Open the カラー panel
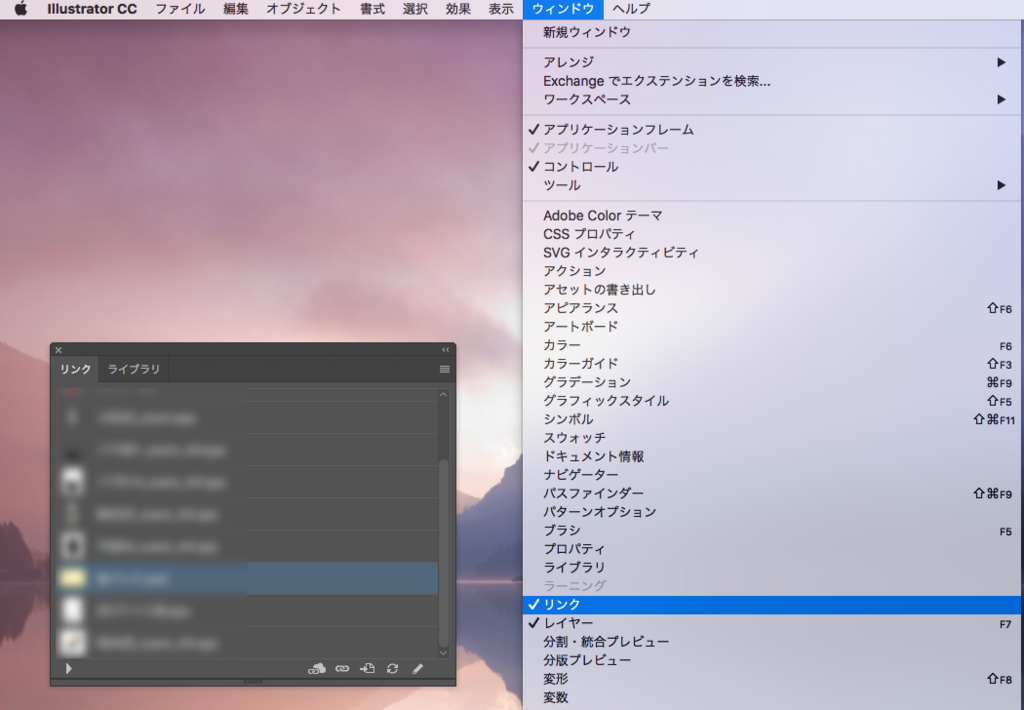Screen dimensions: 1024x710 tap(773, 345)
